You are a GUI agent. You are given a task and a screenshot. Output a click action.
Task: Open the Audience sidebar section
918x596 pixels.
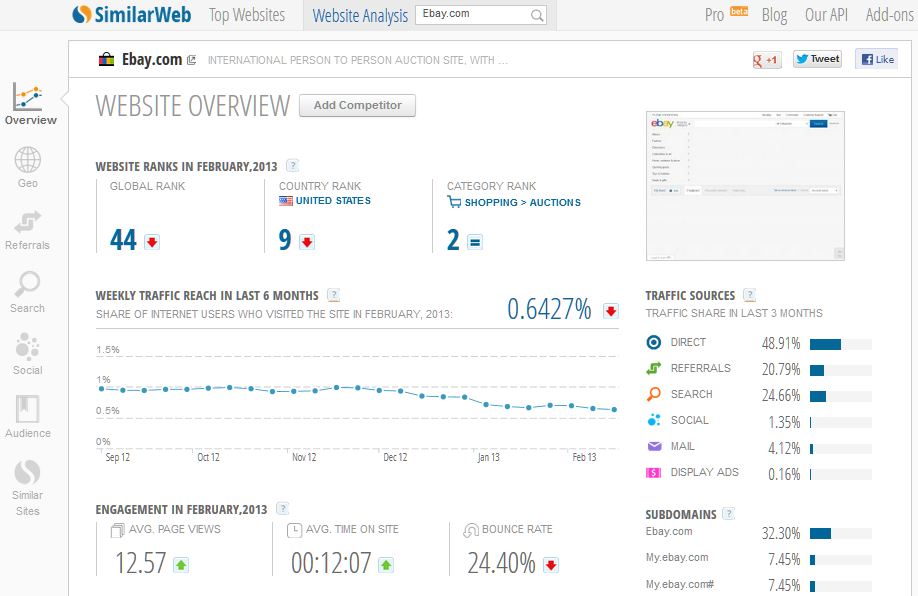pyautogui.click(x=28, y=417)
